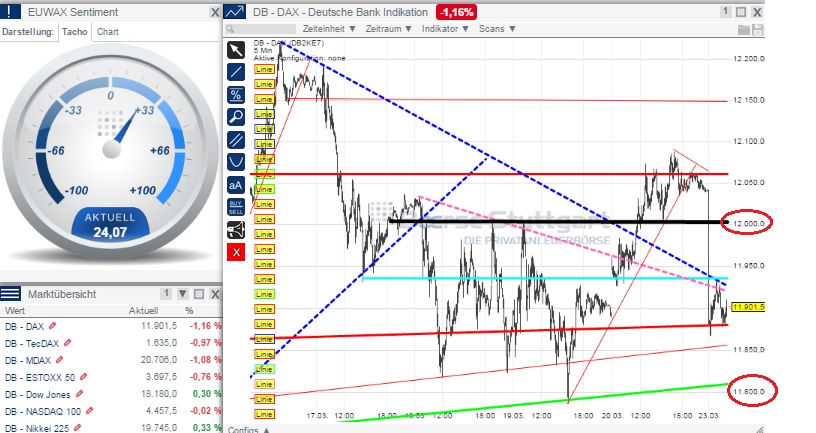
Task: Click the chart symbol search field
Action: coord(261,29)
